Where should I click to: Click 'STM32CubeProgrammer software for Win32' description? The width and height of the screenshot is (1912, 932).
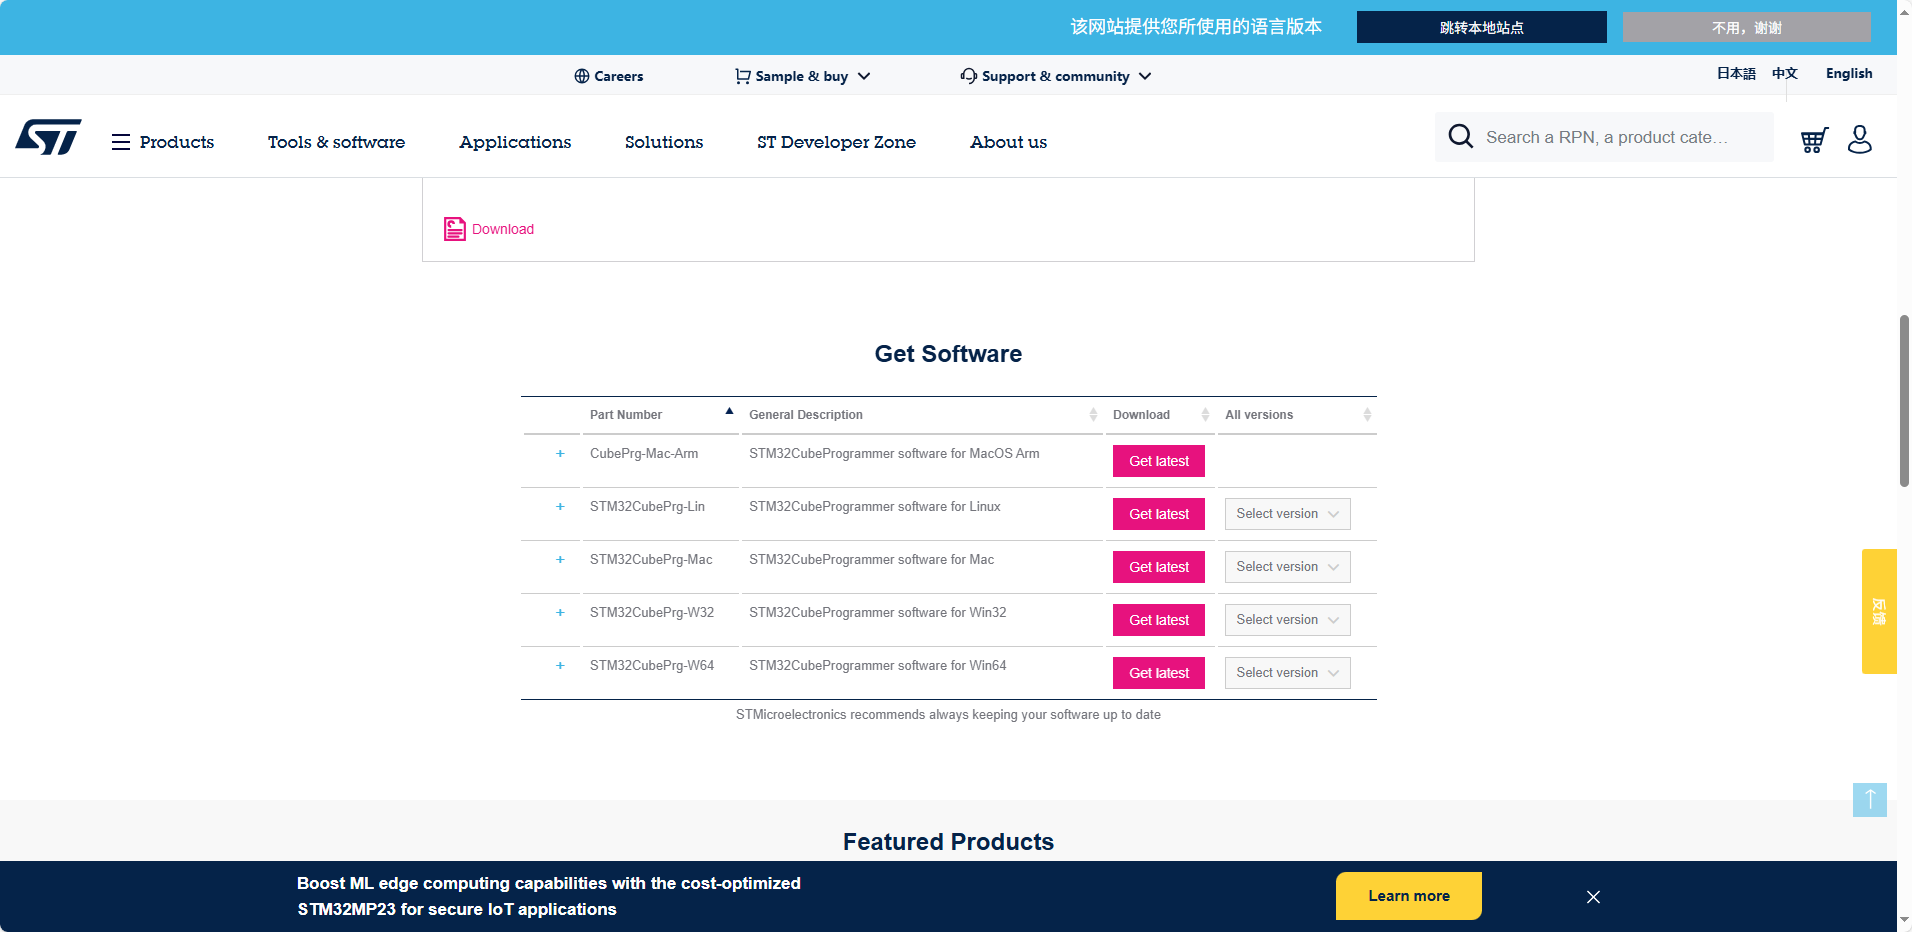878,613
